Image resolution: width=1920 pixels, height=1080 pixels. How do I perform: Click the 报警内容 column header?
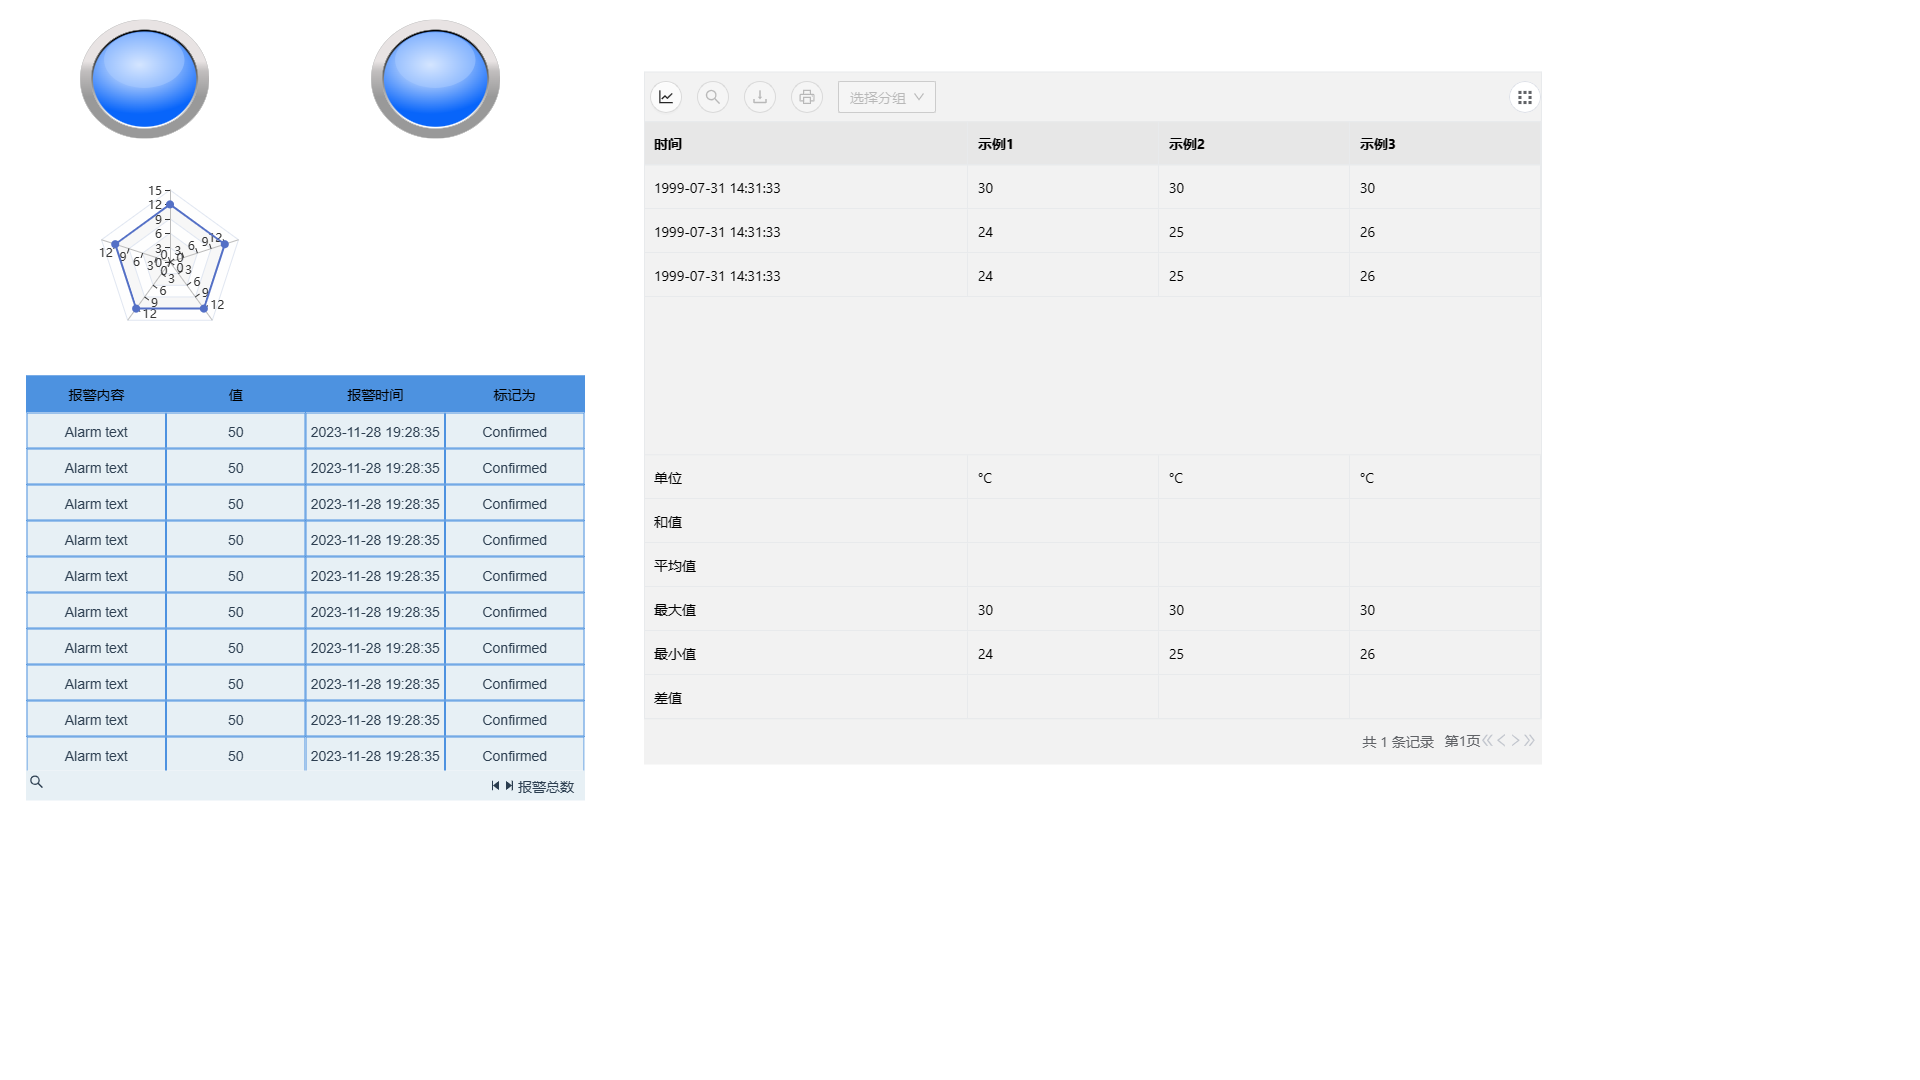click(x=96, y=395)
